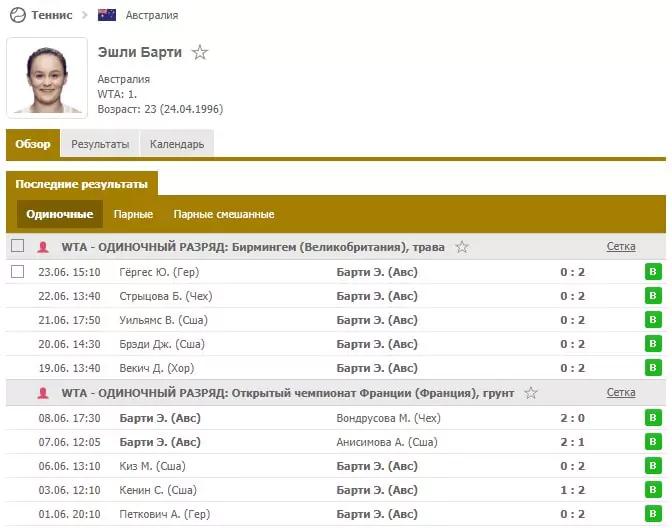Tick the checkbox in Бирмингем tournament header

tap(18, 246)
